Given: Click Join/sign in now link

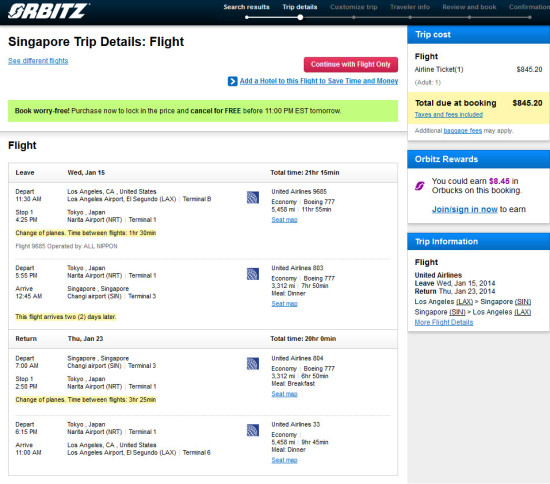Looking at the screenshot, I should pos(464,209).
